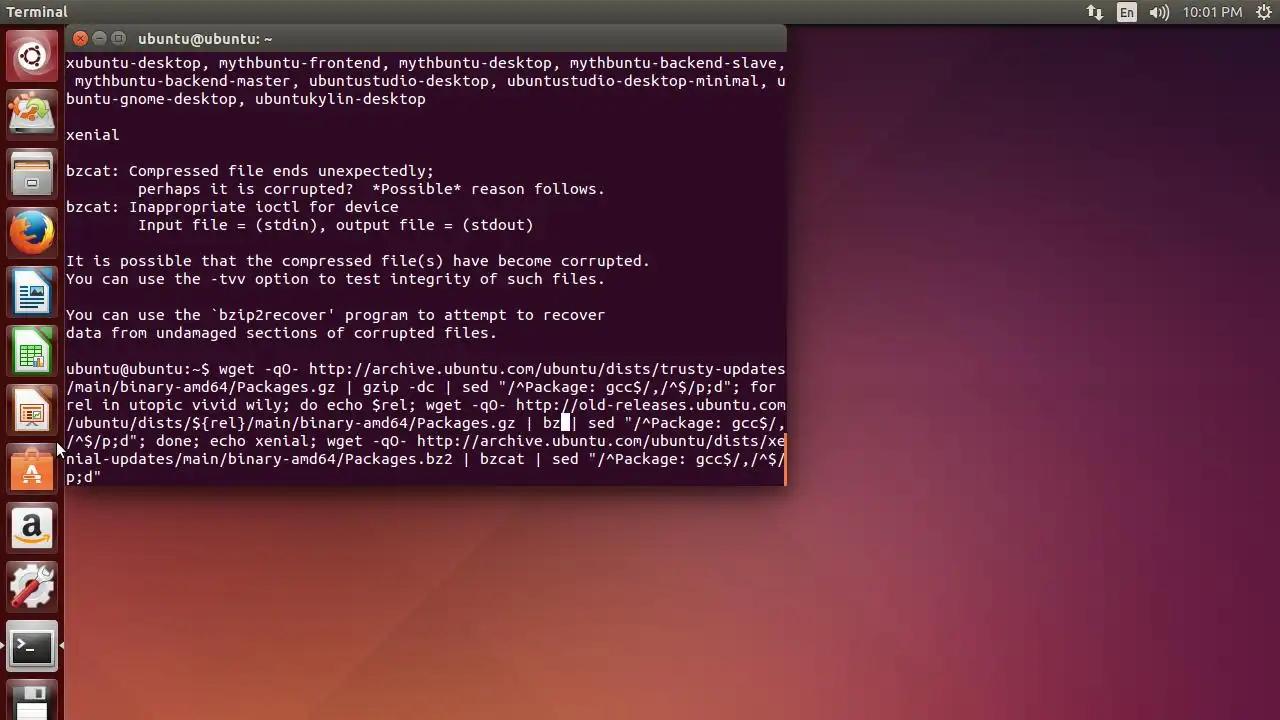1280x720 pixels.
Task: Open the Files manager from the dock
Action: point(32,174)
